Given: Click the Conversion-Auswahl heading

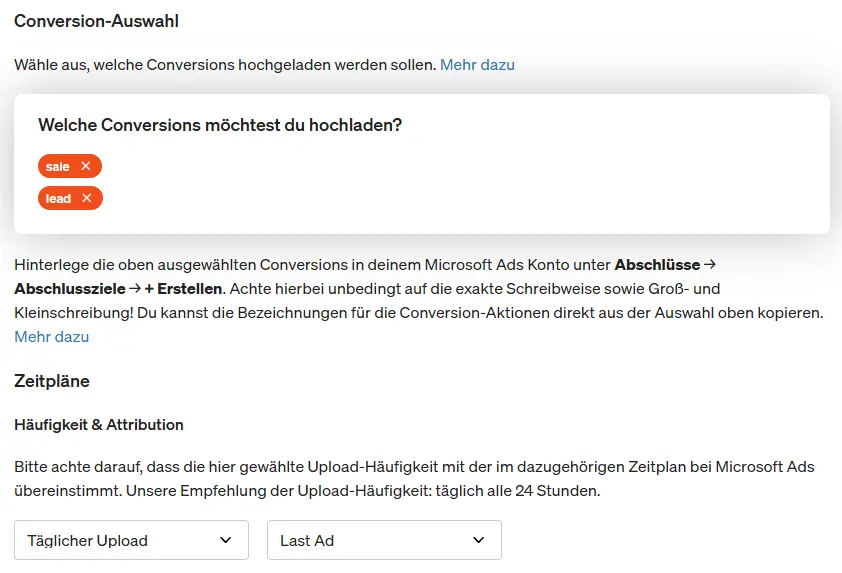Looking at the screenshot, I should [x=97, y=21].
